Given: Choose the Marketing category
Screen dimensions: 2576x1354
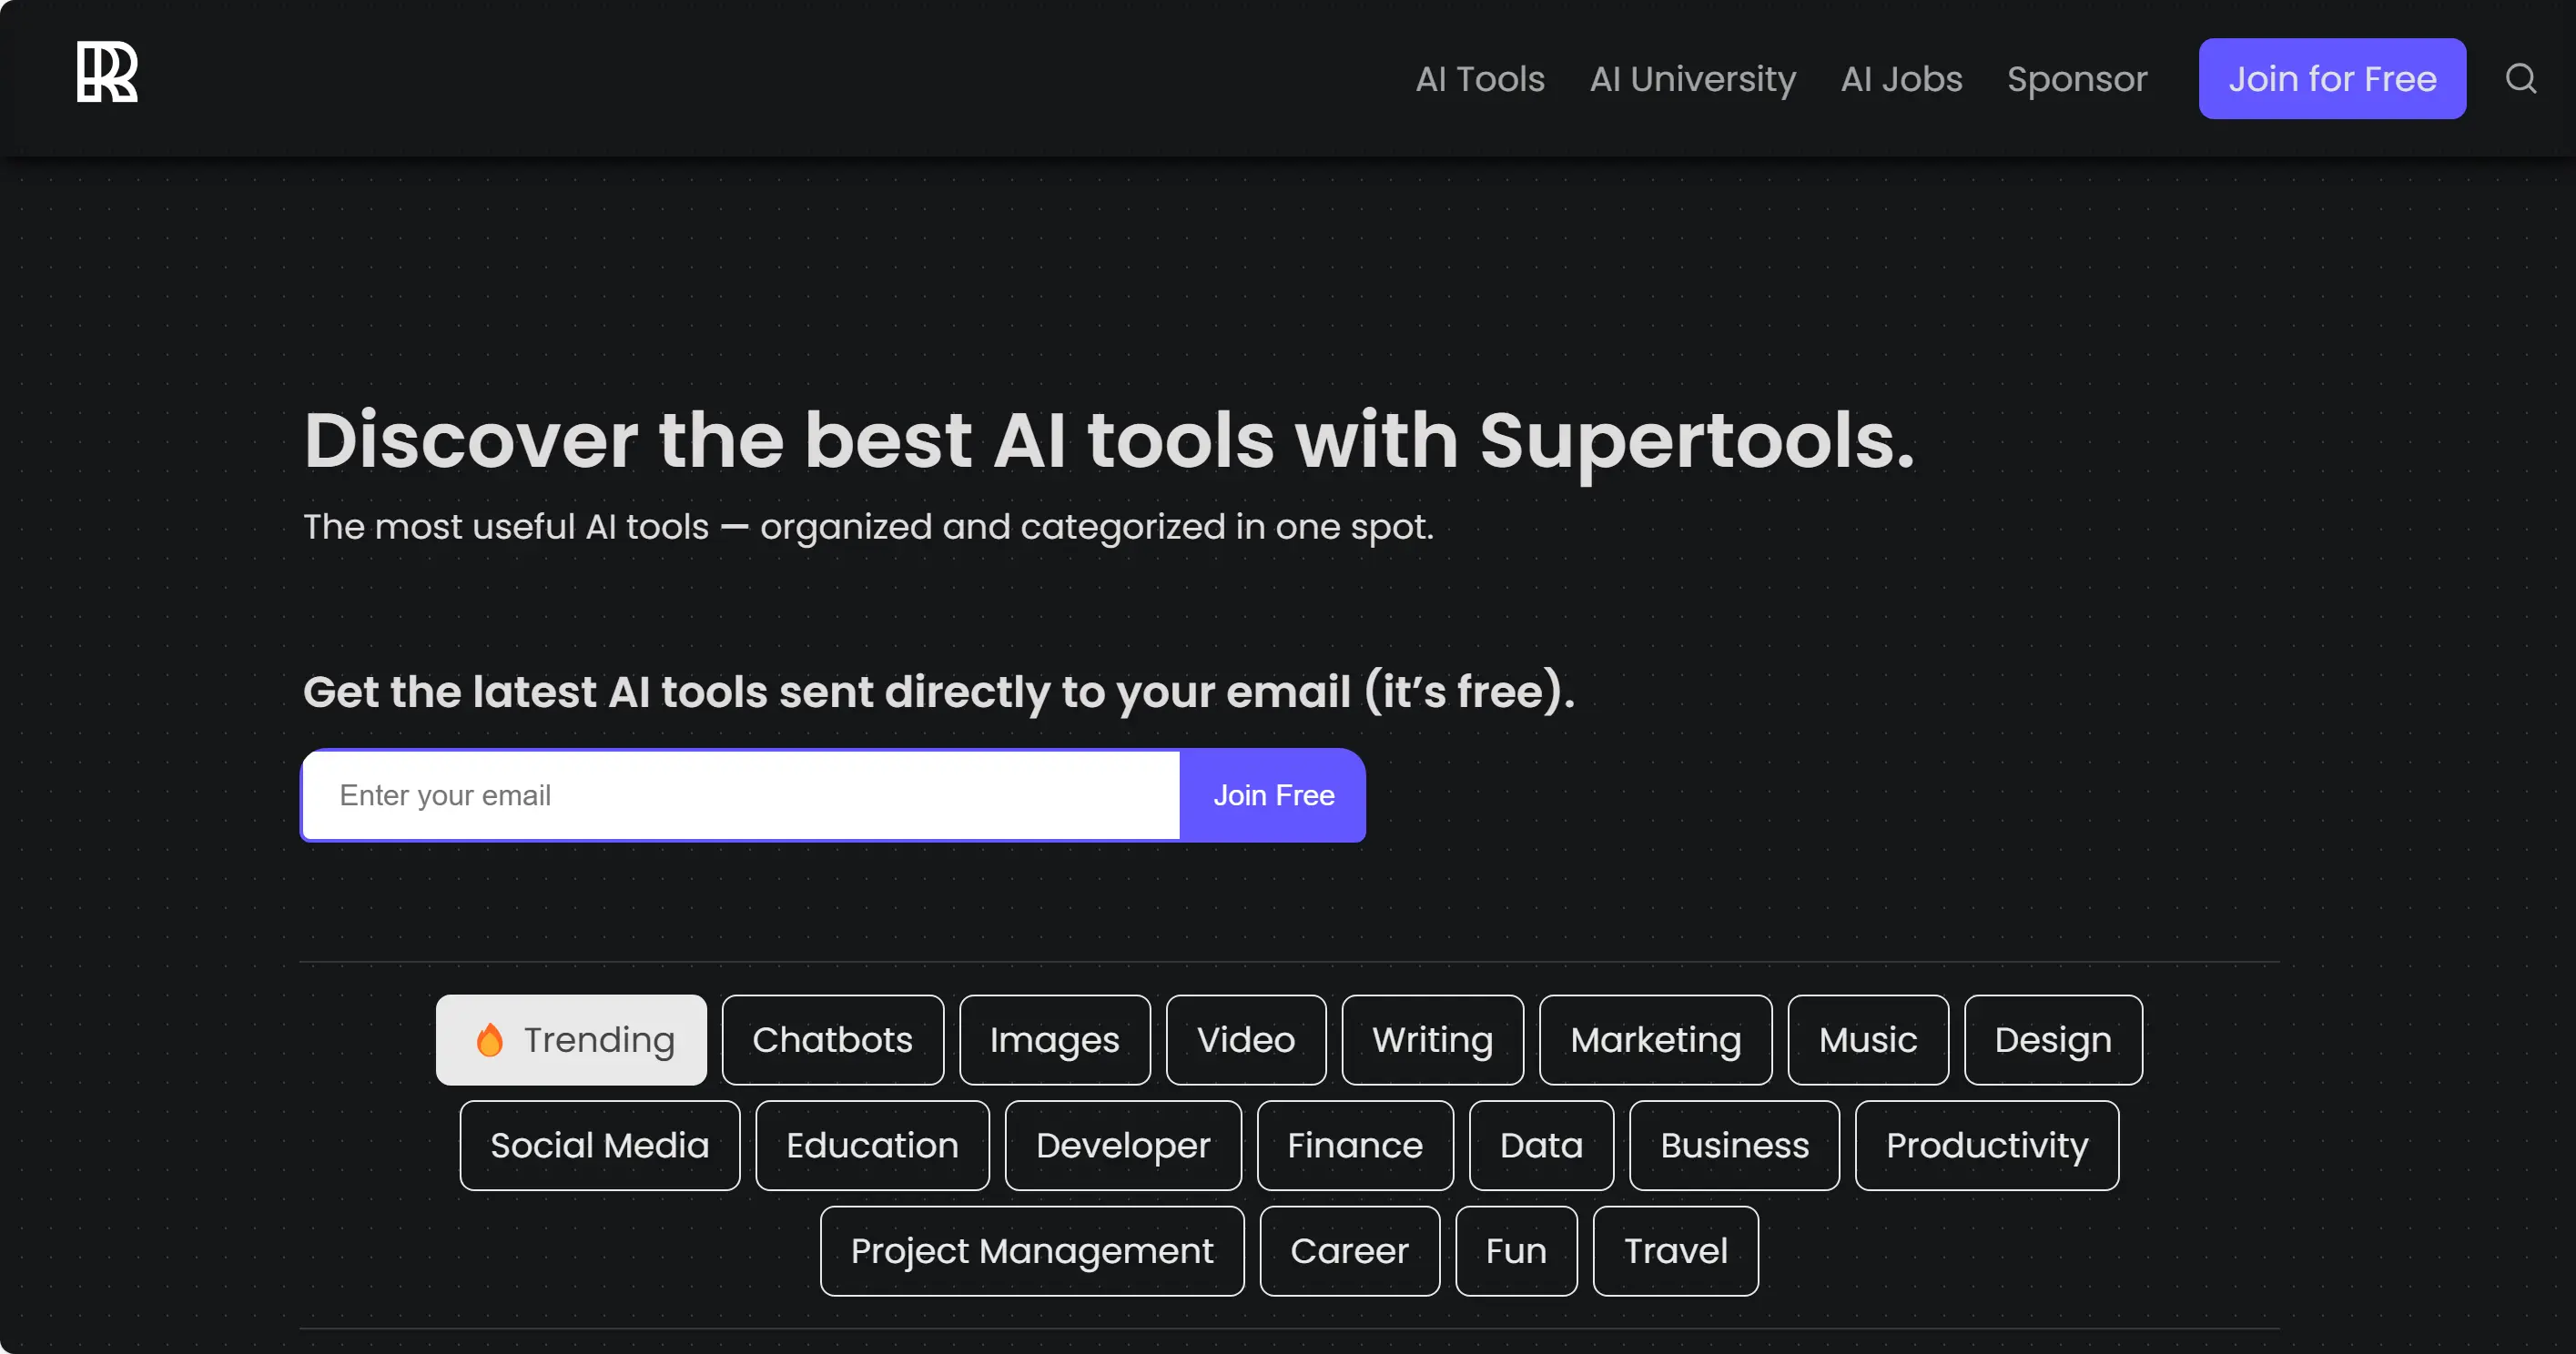Looking at the screenshot, I should tap(1656, 1040).
